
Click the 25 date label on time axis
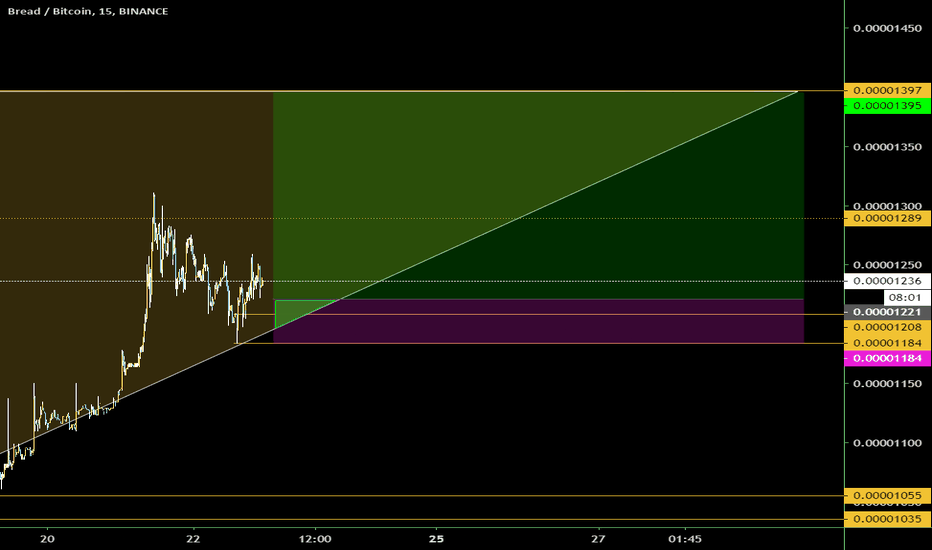coord(436,539)
